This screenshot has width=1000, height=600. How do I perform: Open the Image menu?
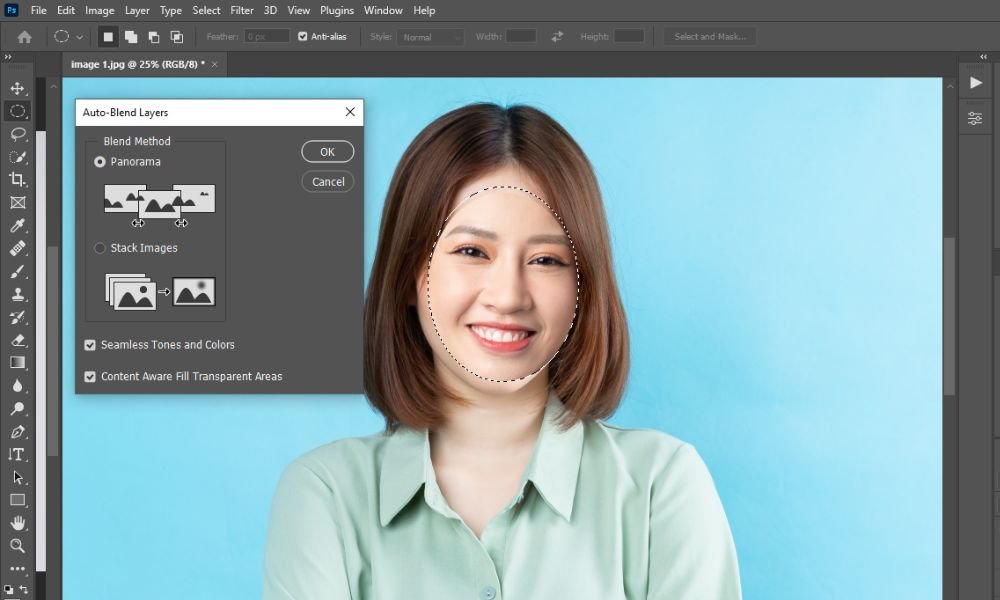point(99,10)
